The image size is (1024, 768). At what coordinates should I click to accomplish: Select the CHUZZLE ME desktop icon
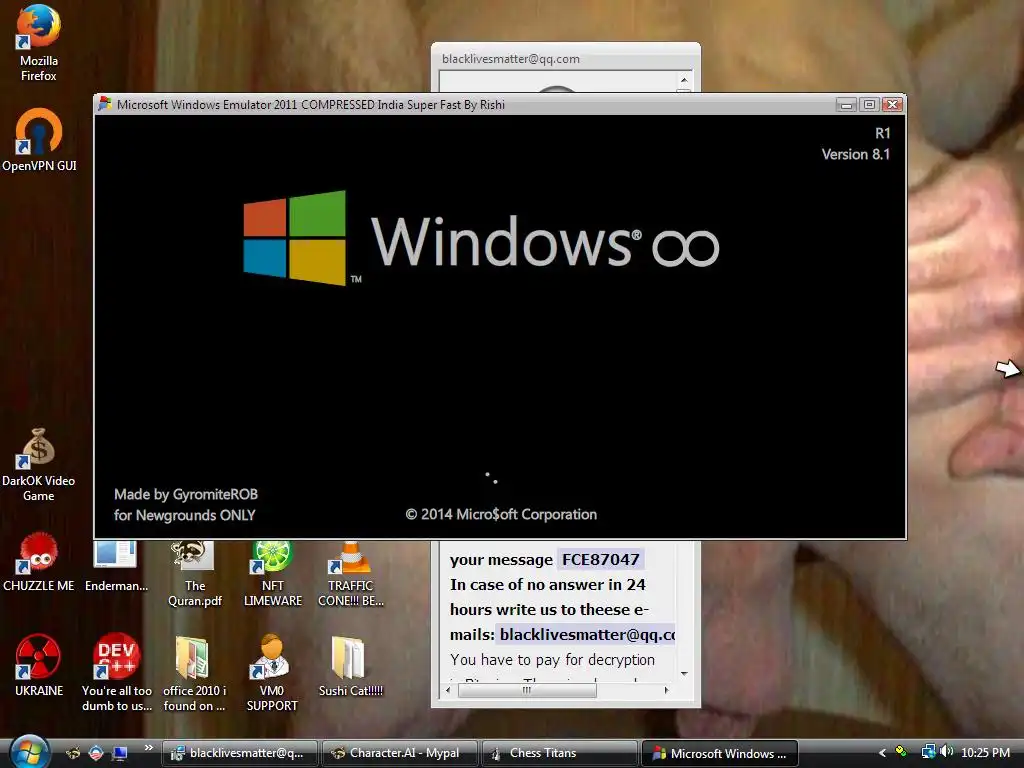tap(39, 562)
